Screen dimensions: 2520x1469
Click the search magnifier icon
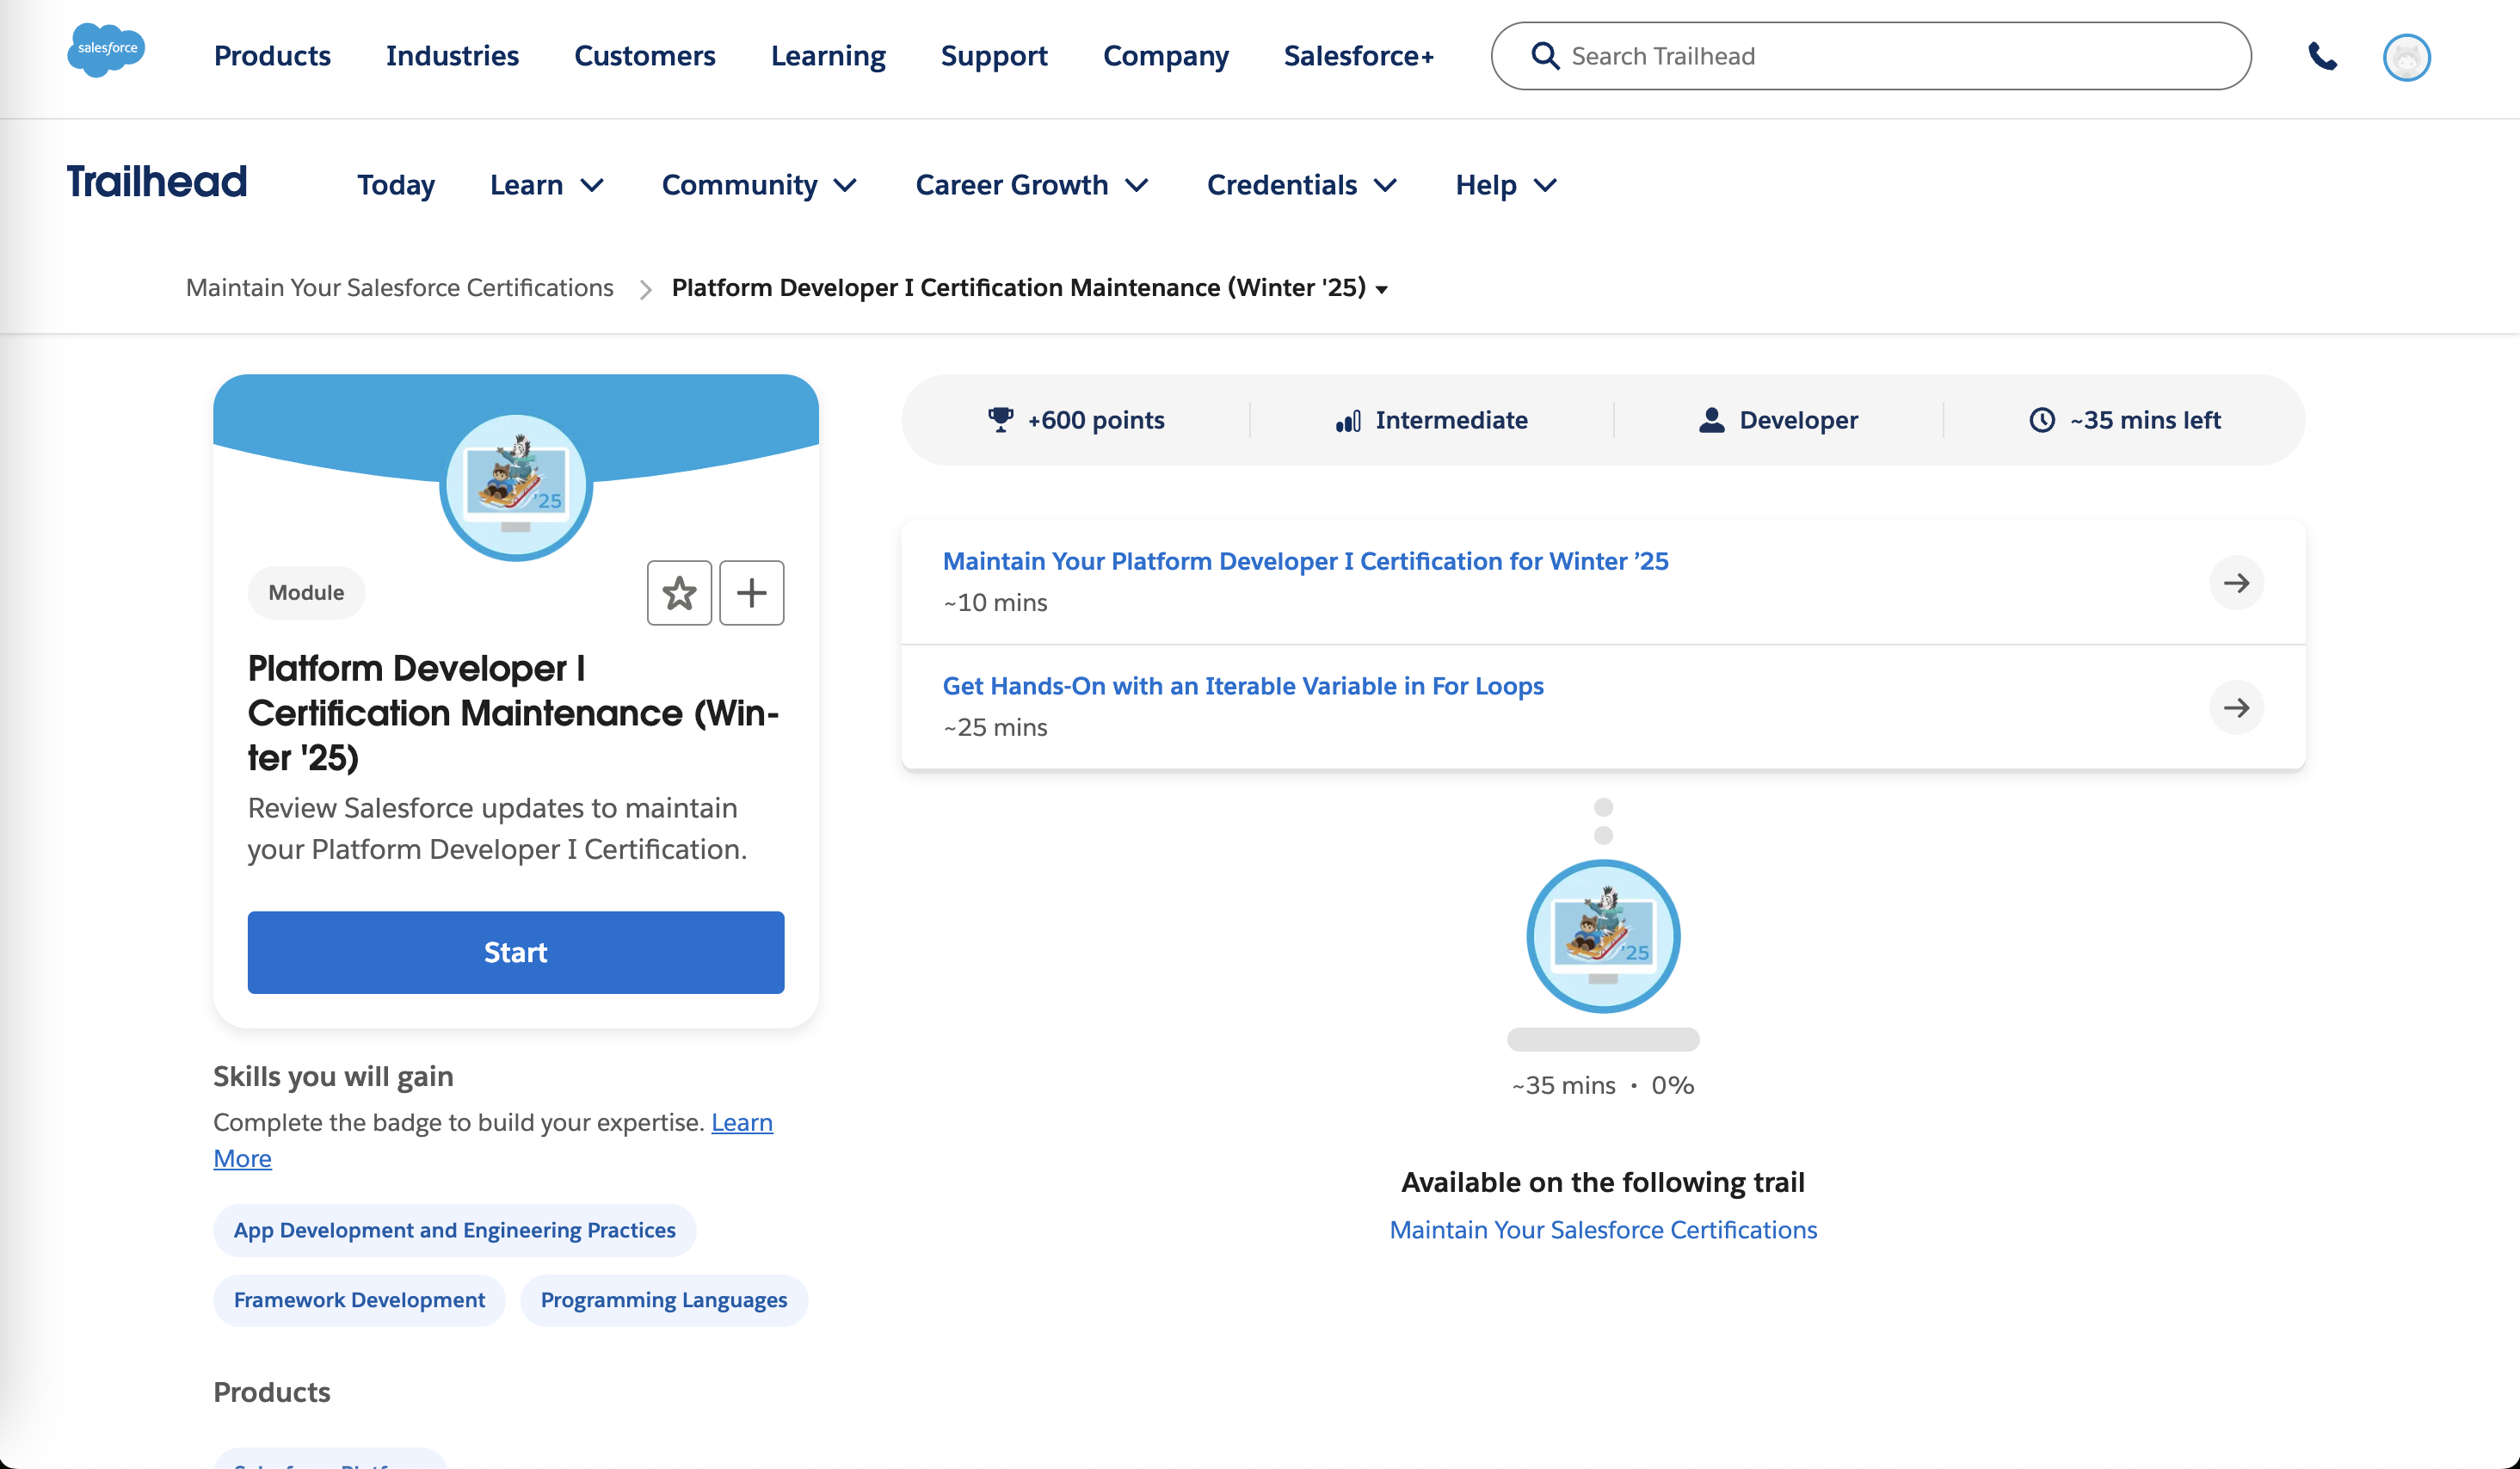[1545, 56]
